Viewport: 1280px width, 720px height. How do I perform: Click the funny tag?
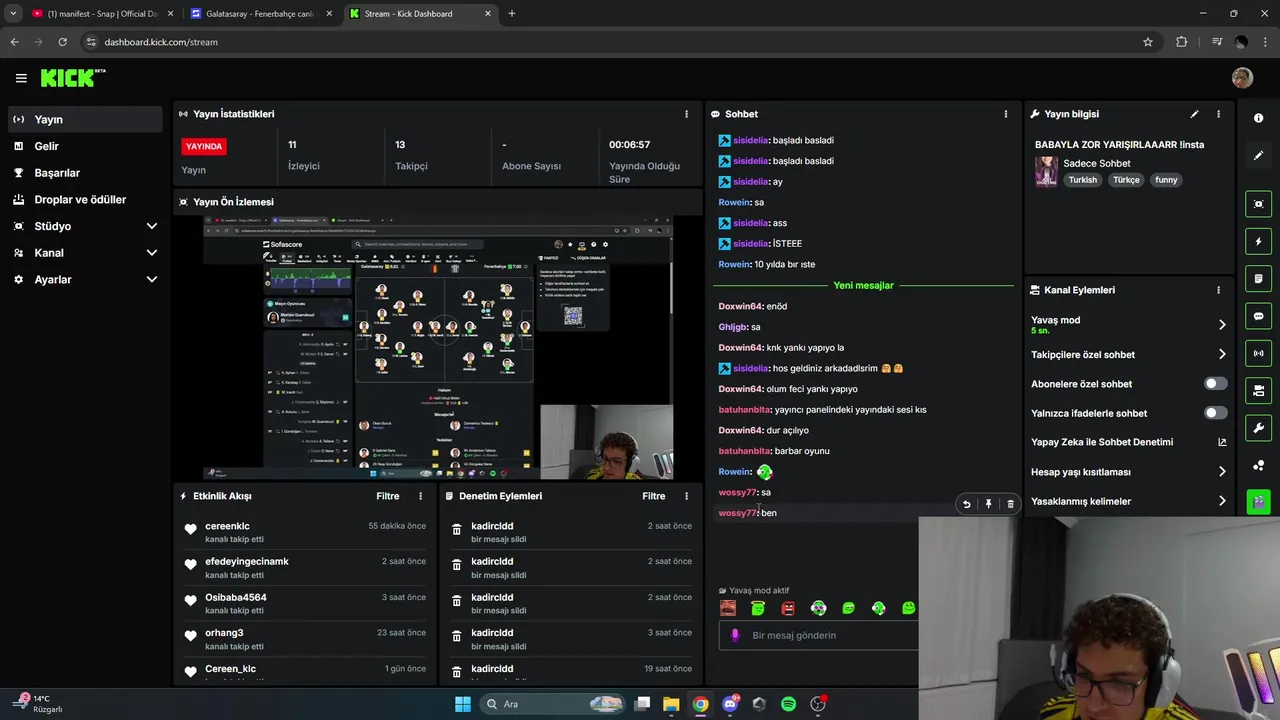click(x=1166, y=180)
